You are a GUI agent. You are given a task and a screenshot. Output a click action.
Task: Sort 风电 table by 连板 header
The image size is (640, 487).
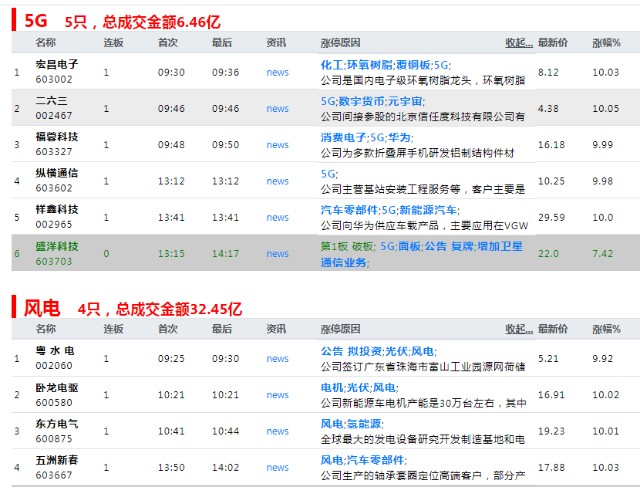(x=113, y=329)
